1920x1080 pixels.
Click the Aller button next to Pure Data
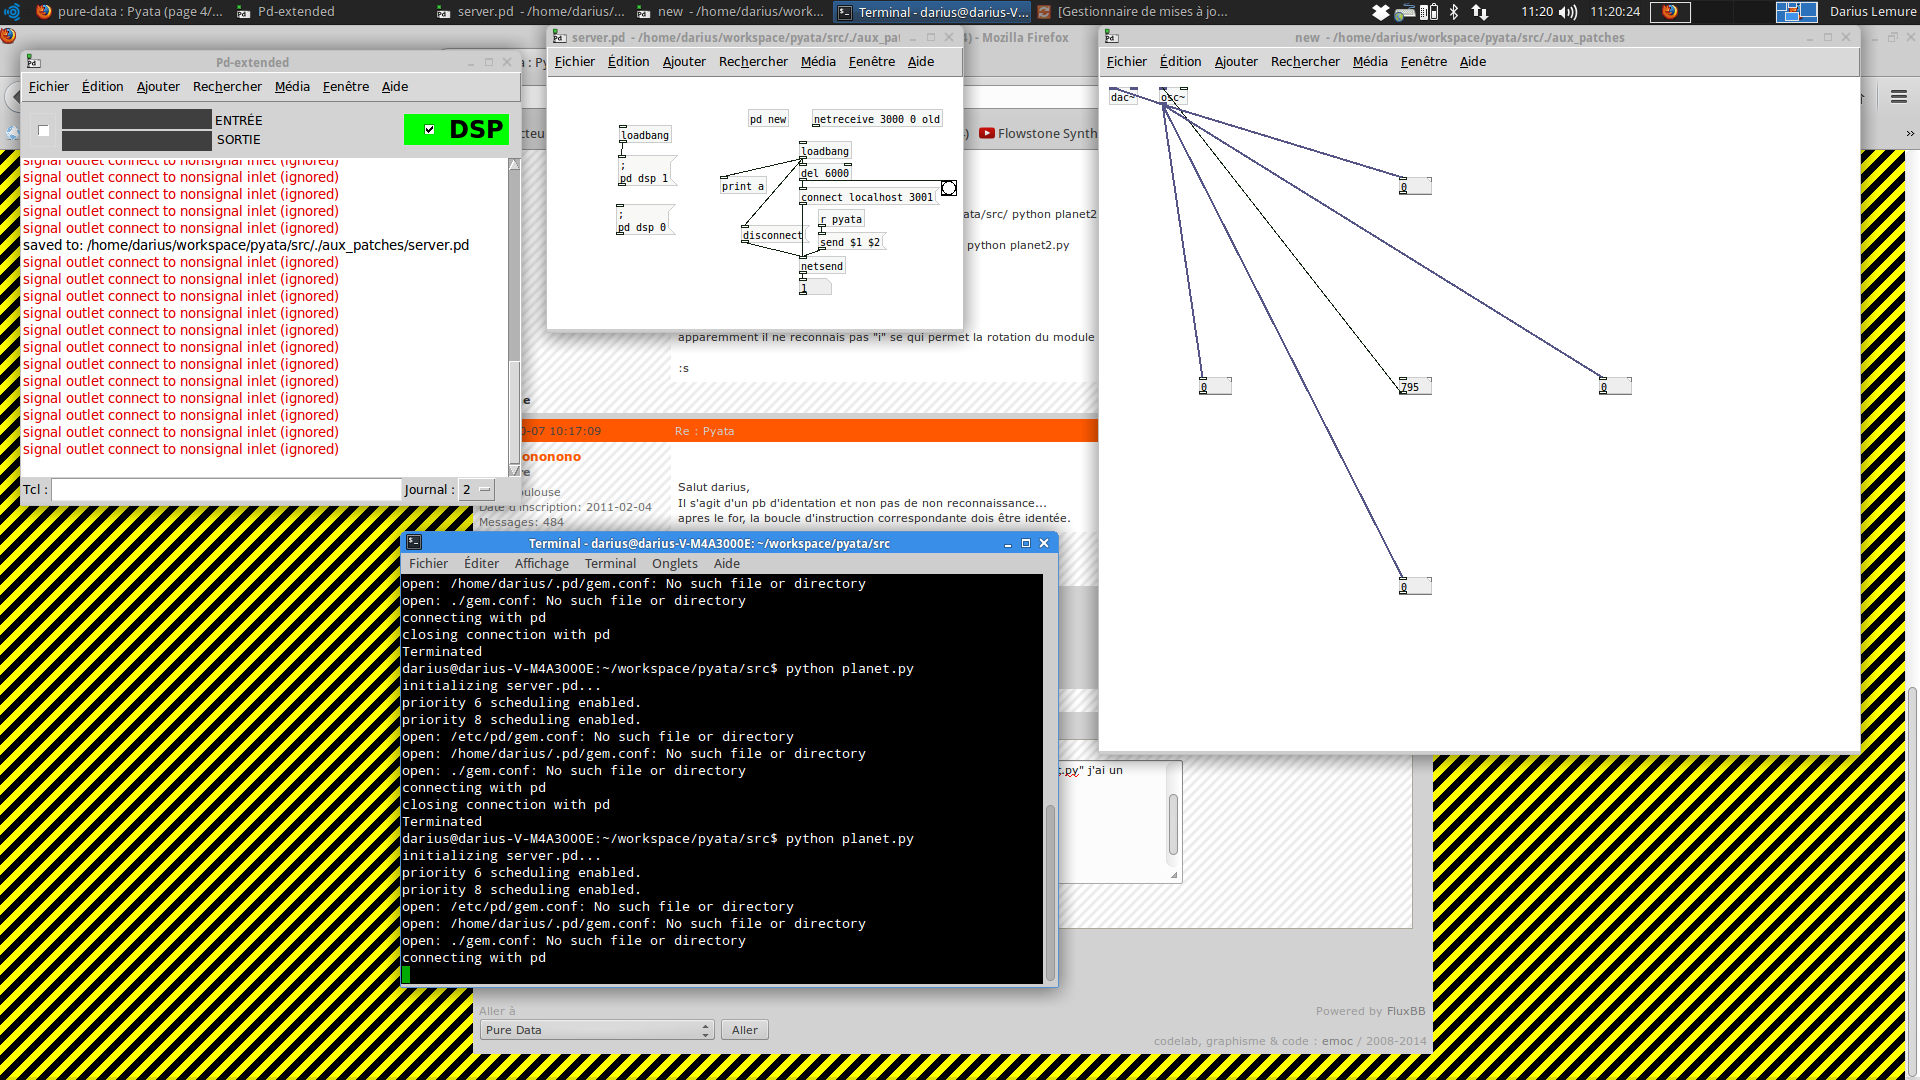point(744,1030)
